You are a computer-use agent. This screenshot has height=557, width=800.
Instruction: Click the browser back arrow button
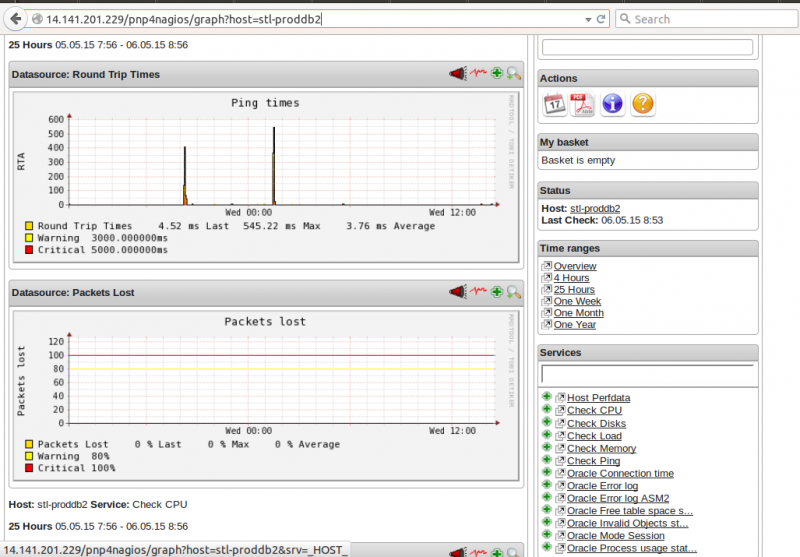tap(16, 19)
